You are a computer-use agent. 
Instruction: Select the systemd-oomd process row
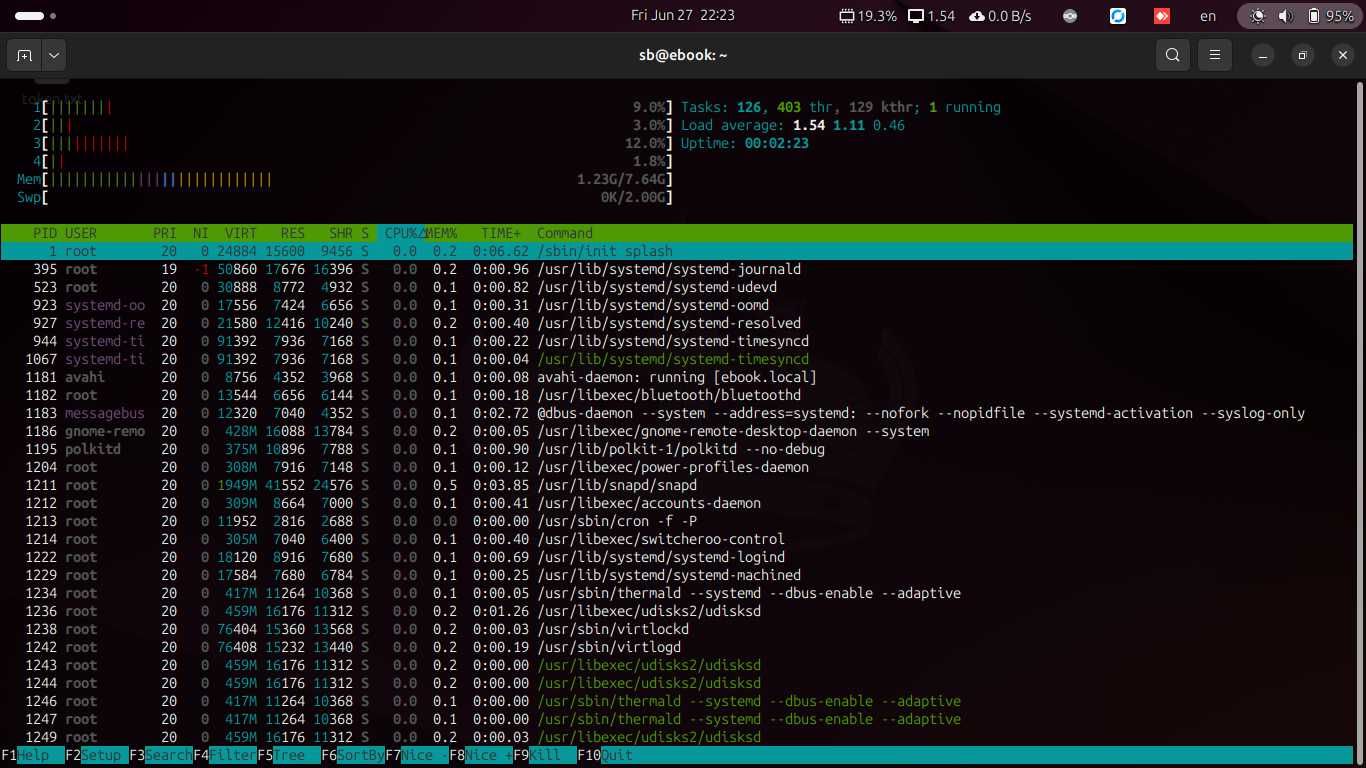pos(677,305)
